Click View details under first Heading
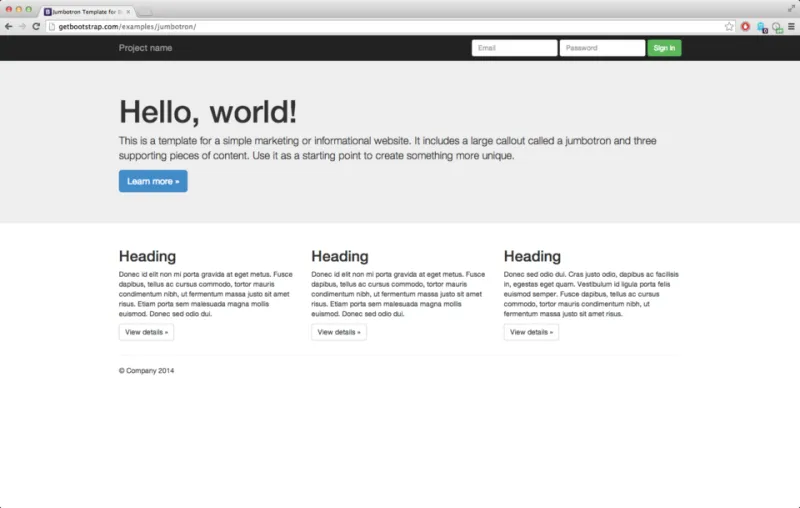 [x=146, y=332]
